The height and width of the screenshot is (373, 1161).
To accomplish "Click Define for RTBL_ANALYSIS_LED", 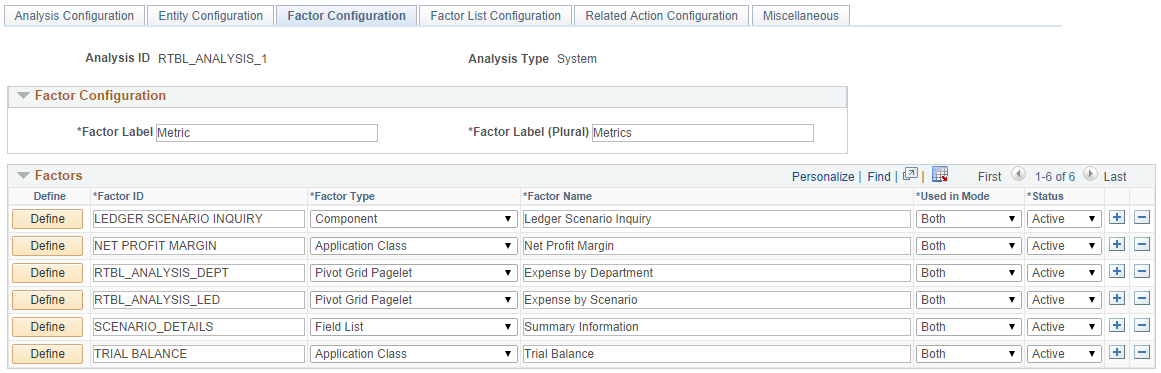I will (47, 300).
